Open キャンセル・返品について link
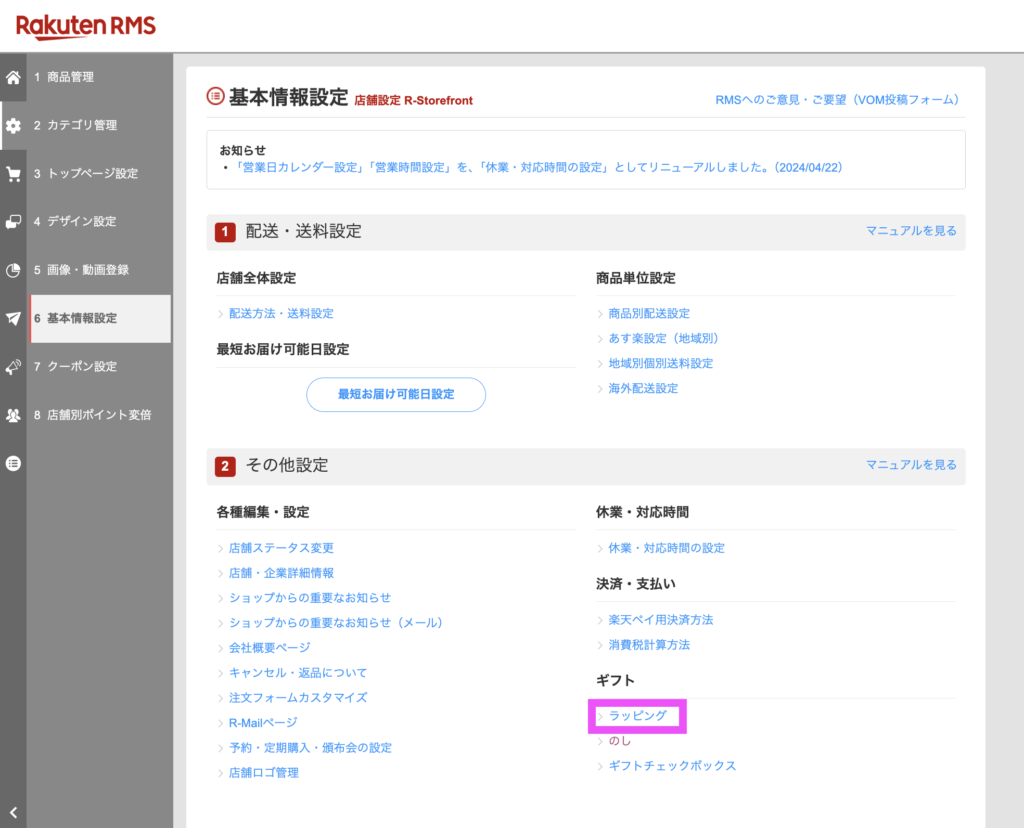This screenshot has width=1024, height=828. click(x=298, y=673)
